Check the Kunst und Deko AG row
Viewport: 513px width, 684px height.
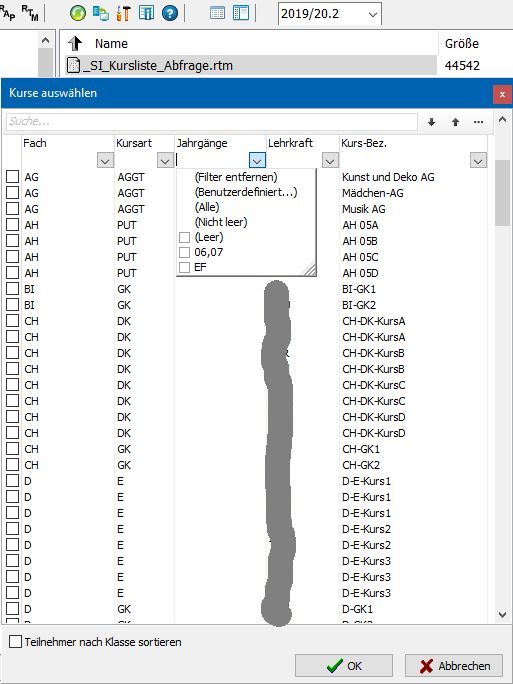click(x=12, y=177)
